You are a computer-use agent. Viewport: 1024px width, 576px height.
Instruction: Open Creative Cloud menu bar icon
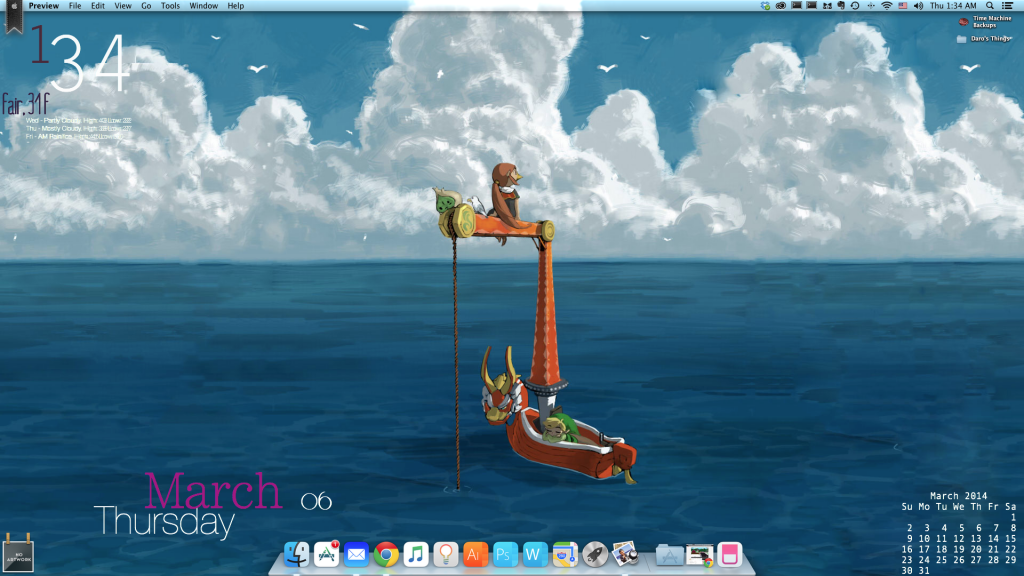[781, 6]
